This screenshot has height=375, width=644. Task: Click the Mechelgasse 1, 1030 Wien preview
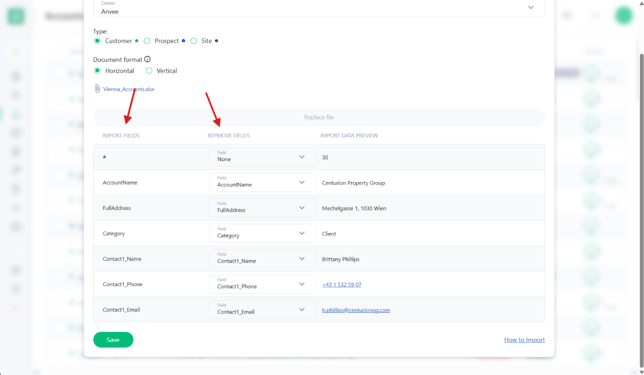pyautogui.click(x=354, y=208)
